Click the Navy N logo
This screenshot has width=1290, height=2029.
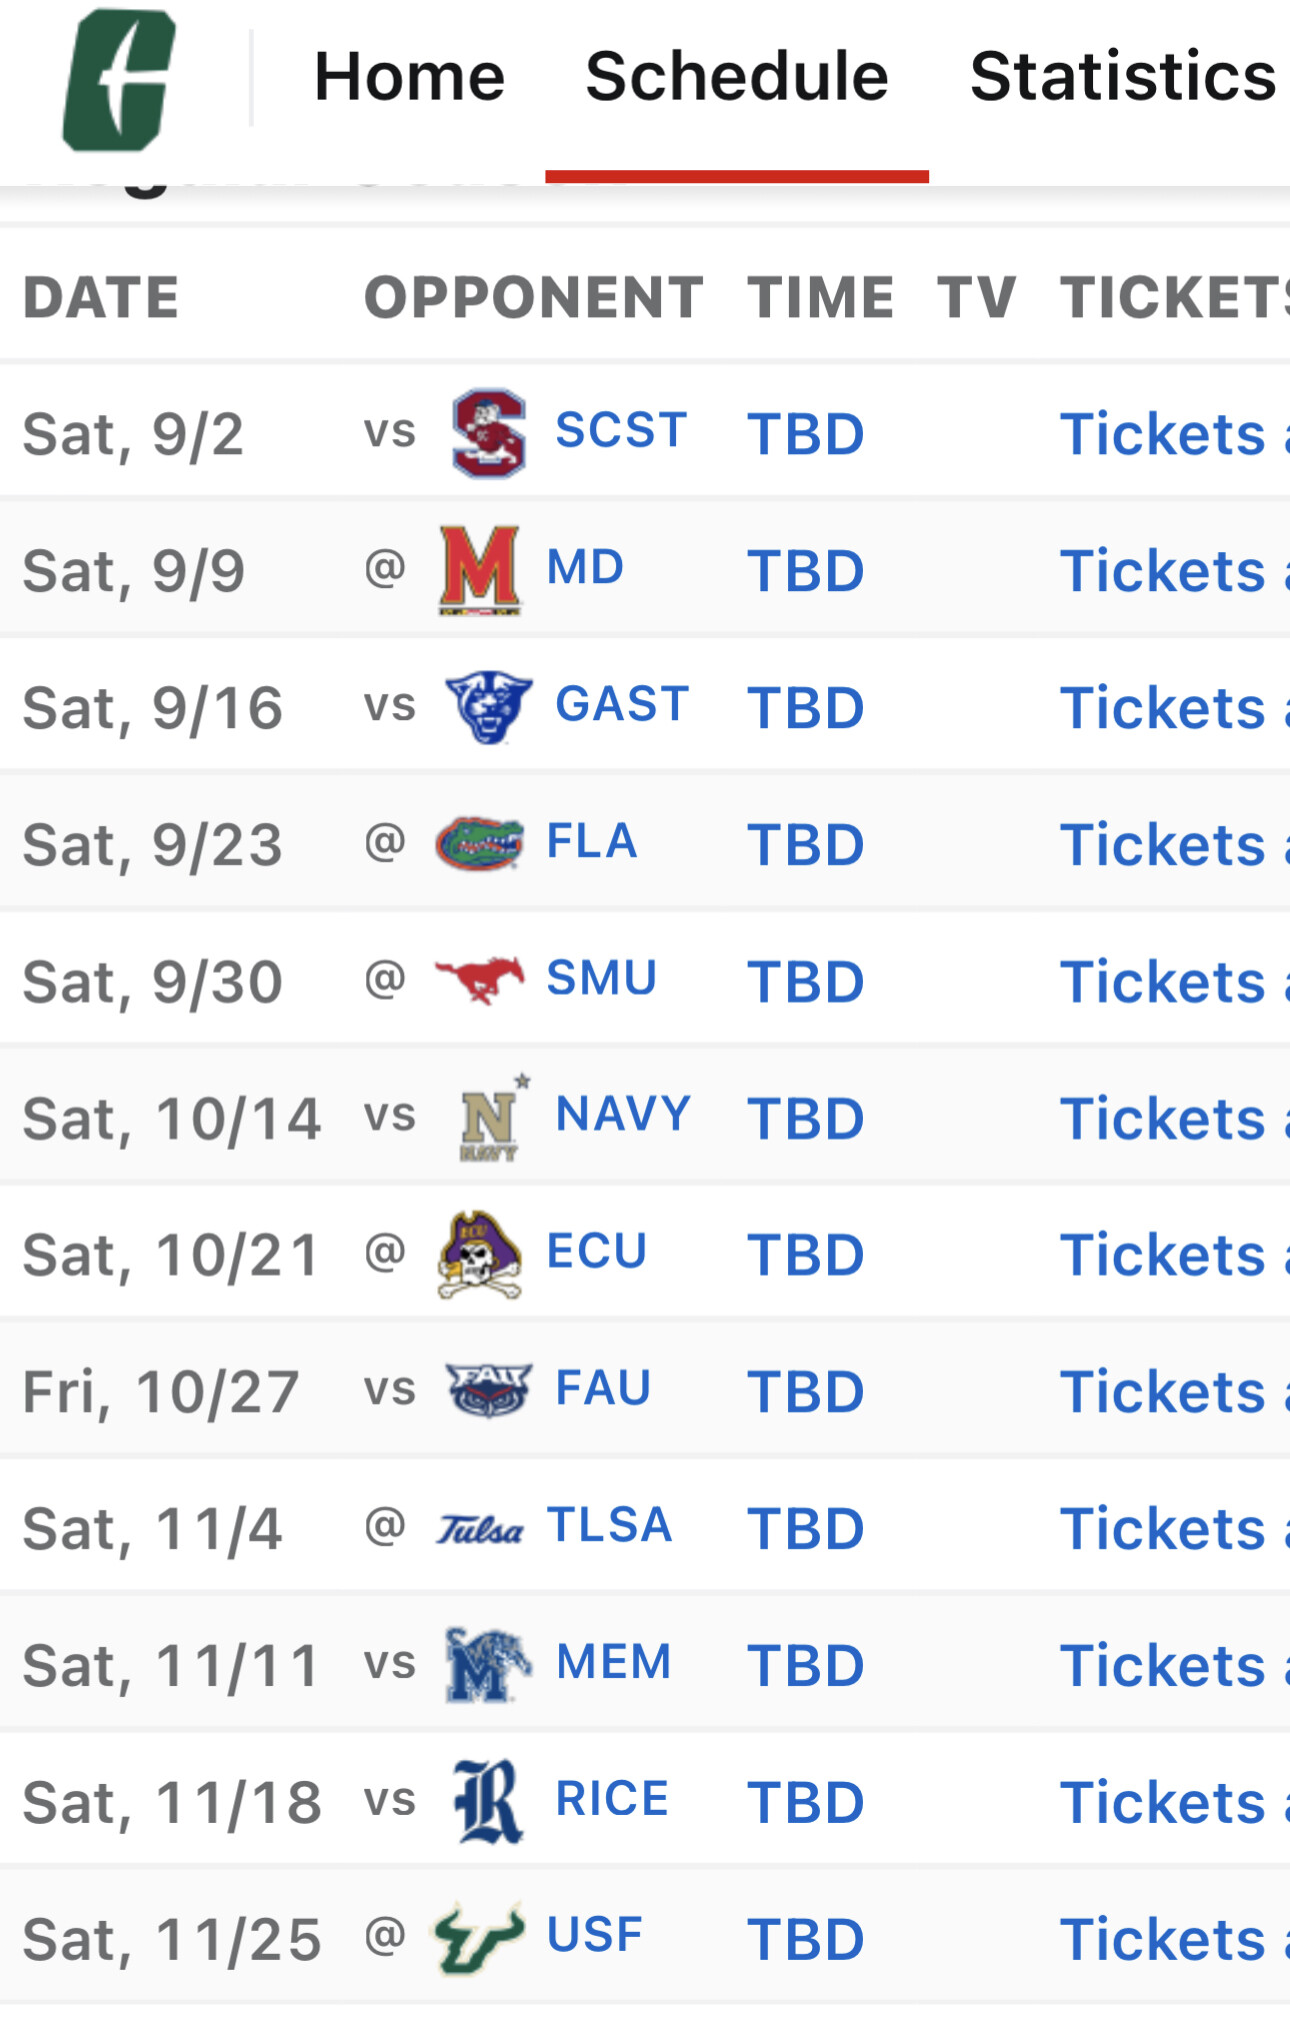pos(490,1117)
